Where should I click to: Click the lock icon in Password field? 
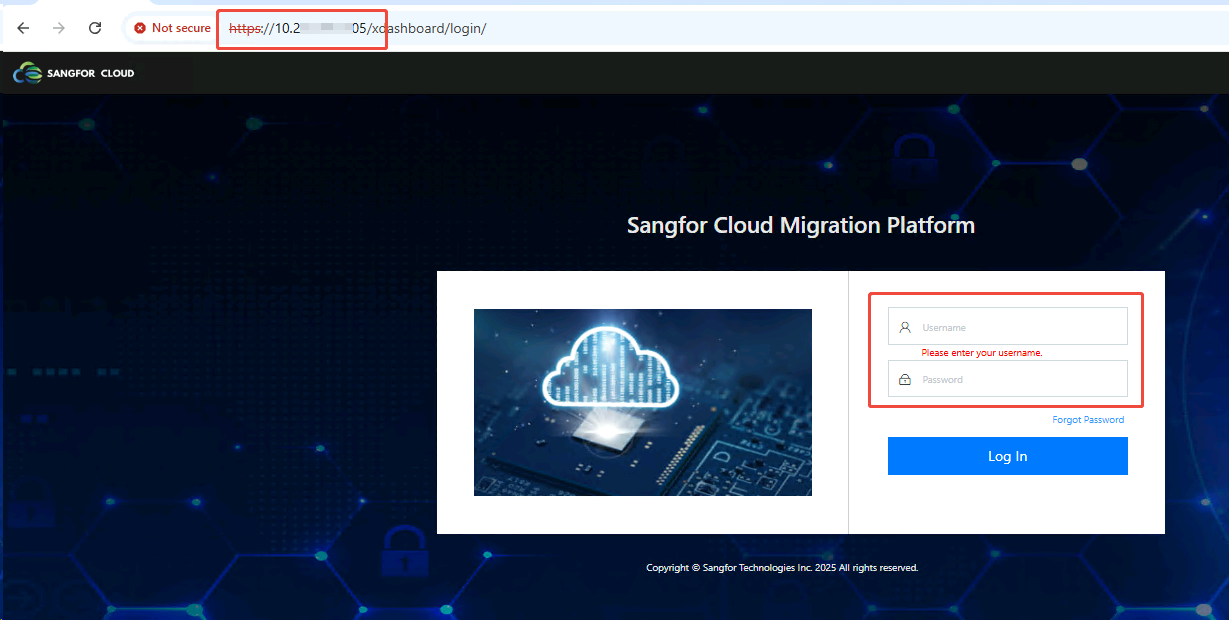905,379
